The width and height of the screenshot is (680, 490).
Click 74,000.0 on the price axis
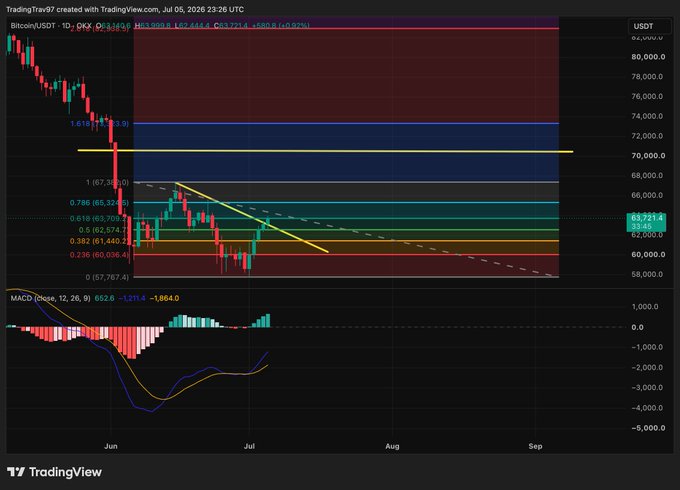point(647,116)
